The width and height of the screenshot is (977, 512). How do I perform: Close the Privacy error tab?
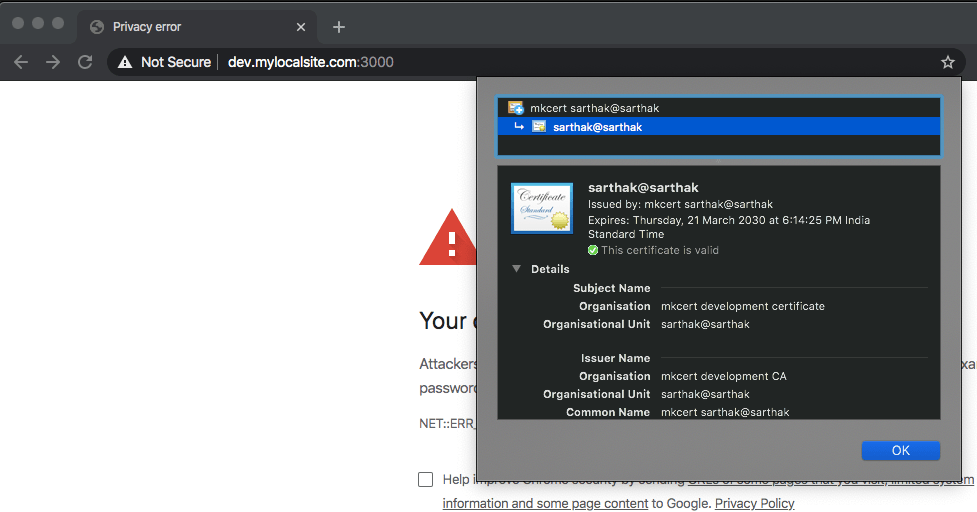[301, 27]
